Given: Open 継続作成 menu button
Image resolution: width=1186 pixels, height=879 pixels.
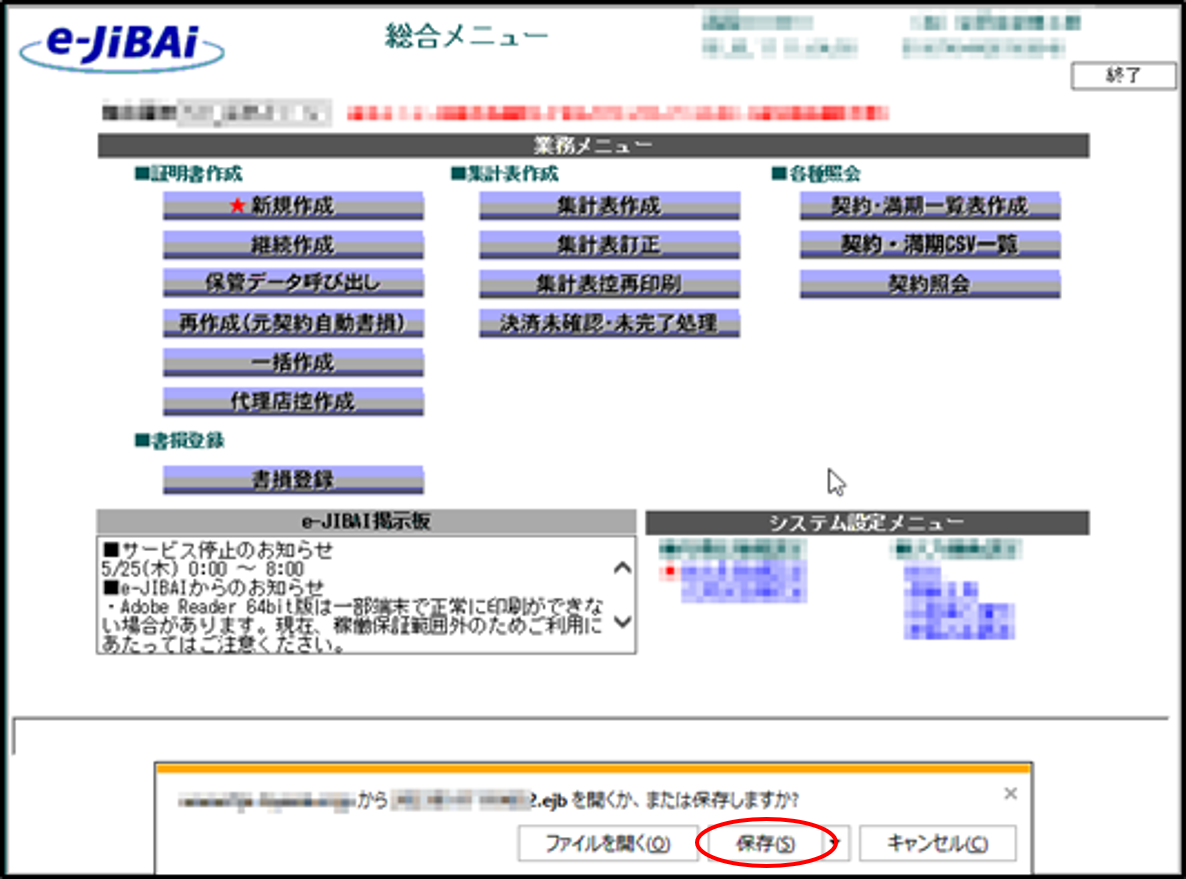Looking at the screenshot, I should [293, 245].
